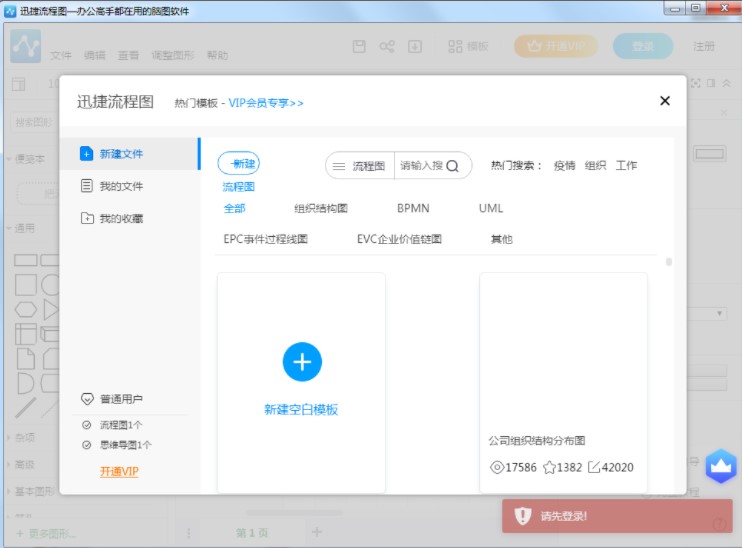Click the 疫情 hot search keyword
This screenshot has height=548, width=742.
(564, 166)
